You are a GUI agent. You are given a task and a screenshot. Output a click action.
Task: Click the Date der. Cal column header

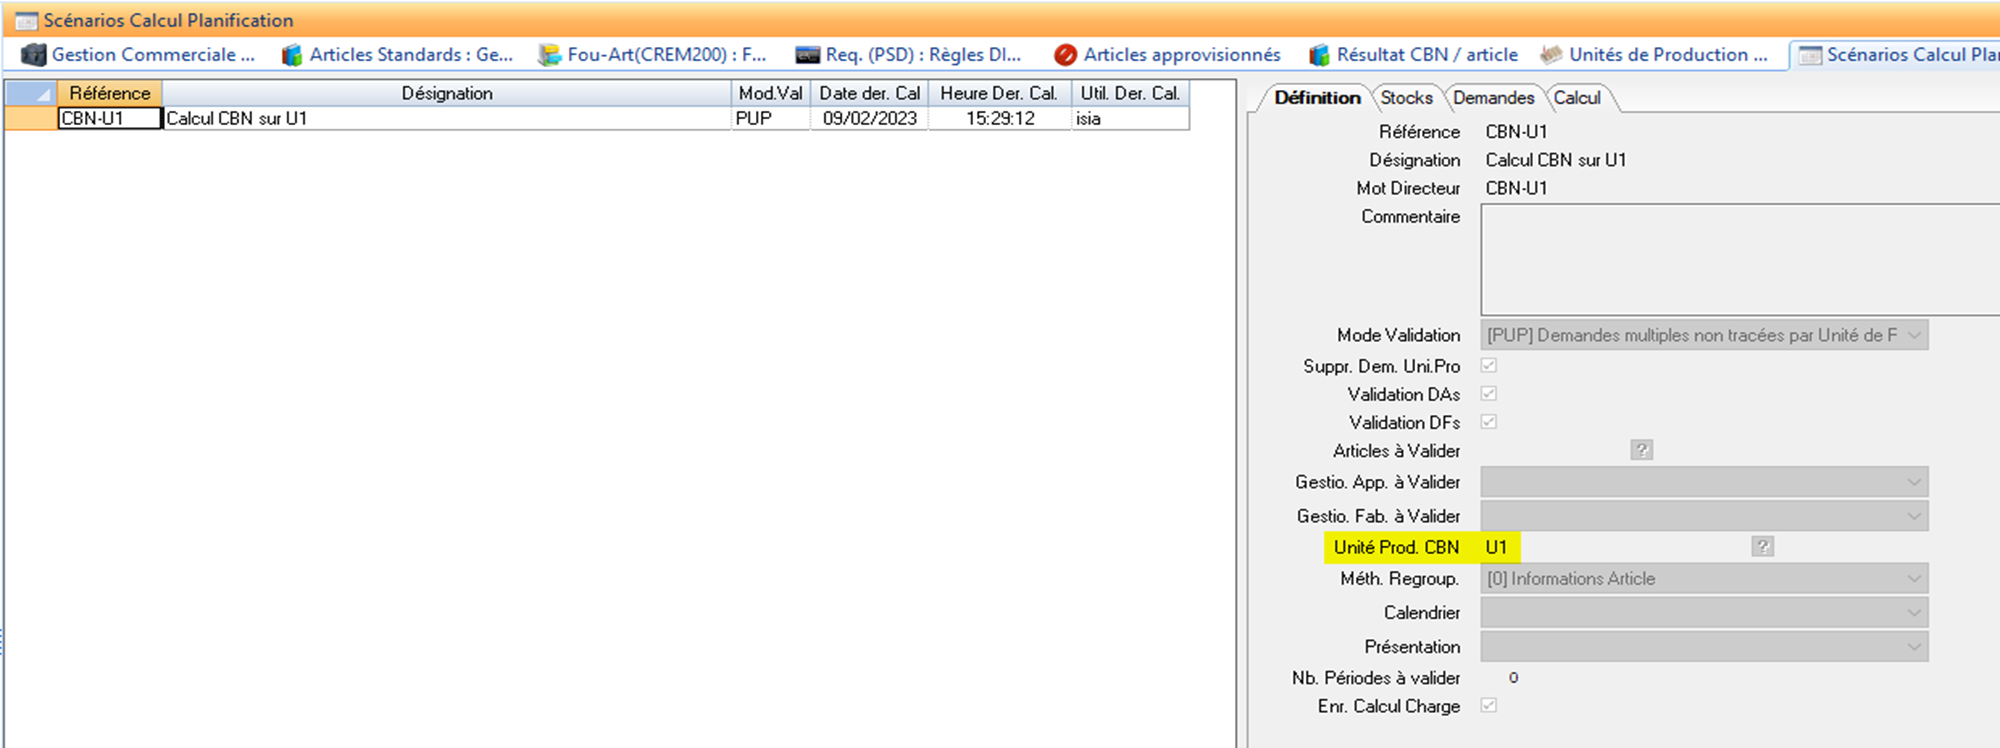tap(869, 93)
